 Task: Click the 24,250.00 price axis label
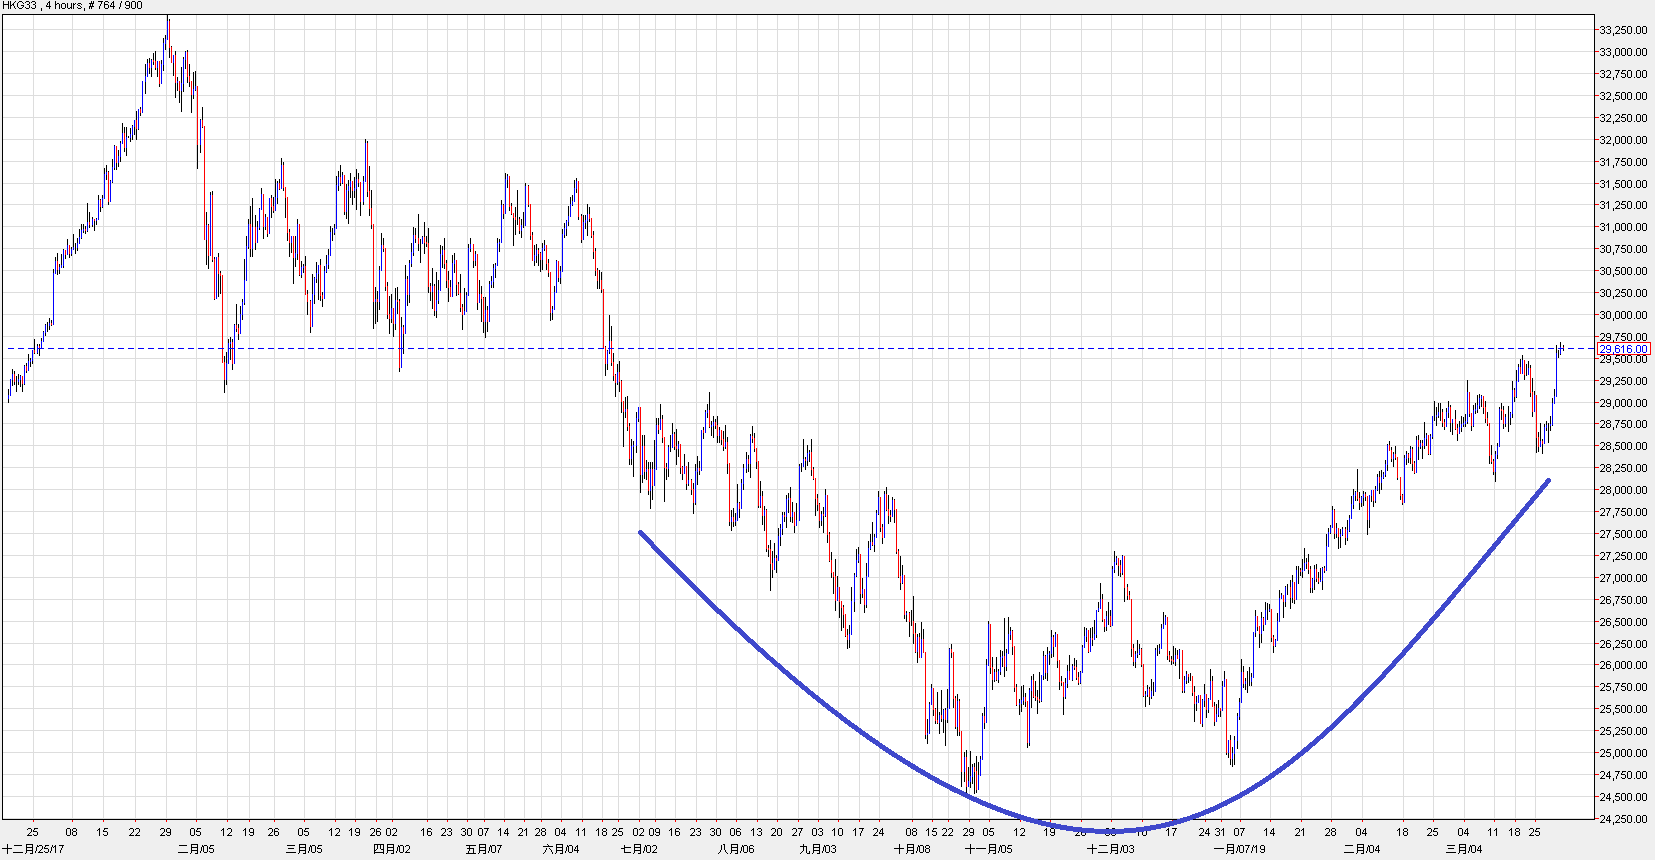click(x=1623, y=819)
